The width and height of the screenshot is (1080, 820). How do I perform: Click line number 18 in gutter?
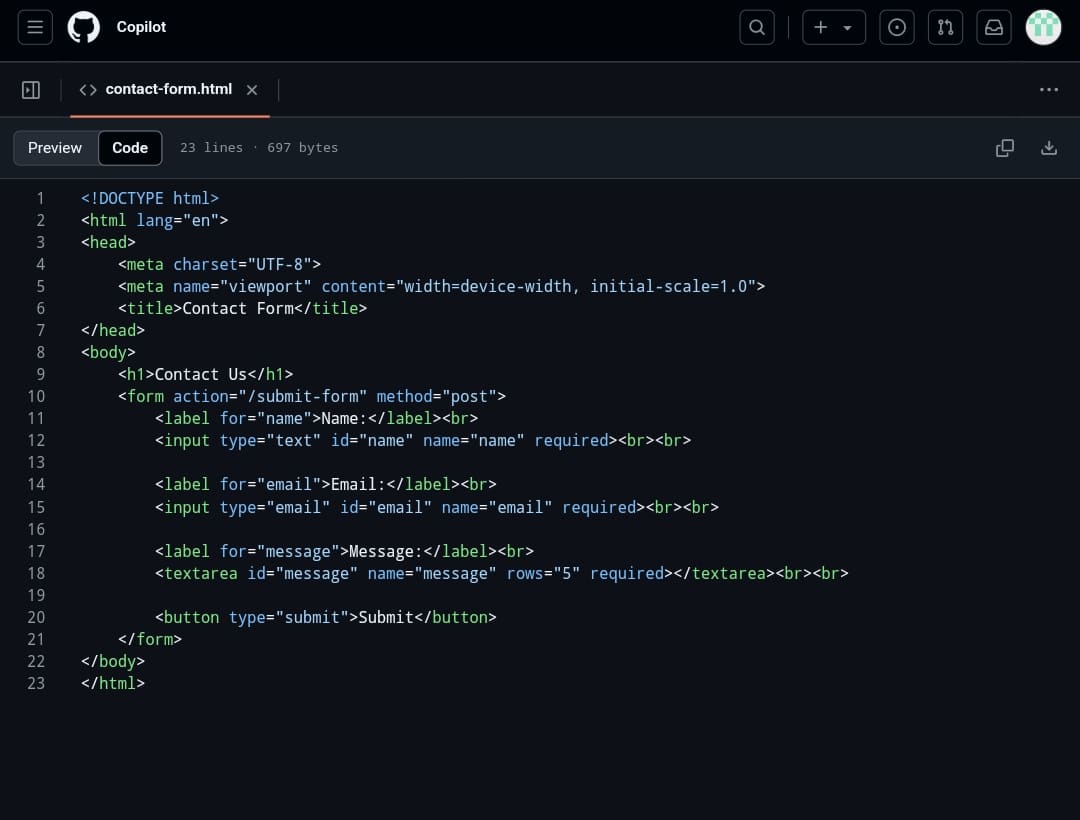pos(37,574)
